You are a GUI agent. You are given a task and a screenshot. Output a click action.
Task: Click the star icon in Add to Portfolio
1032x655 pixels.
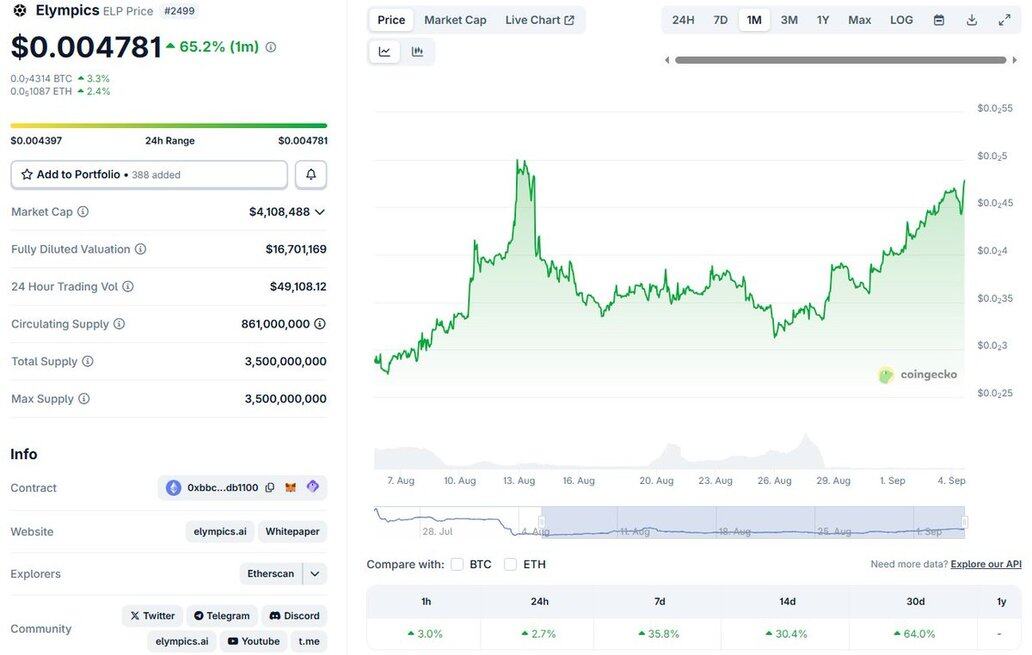pos(27,174)
